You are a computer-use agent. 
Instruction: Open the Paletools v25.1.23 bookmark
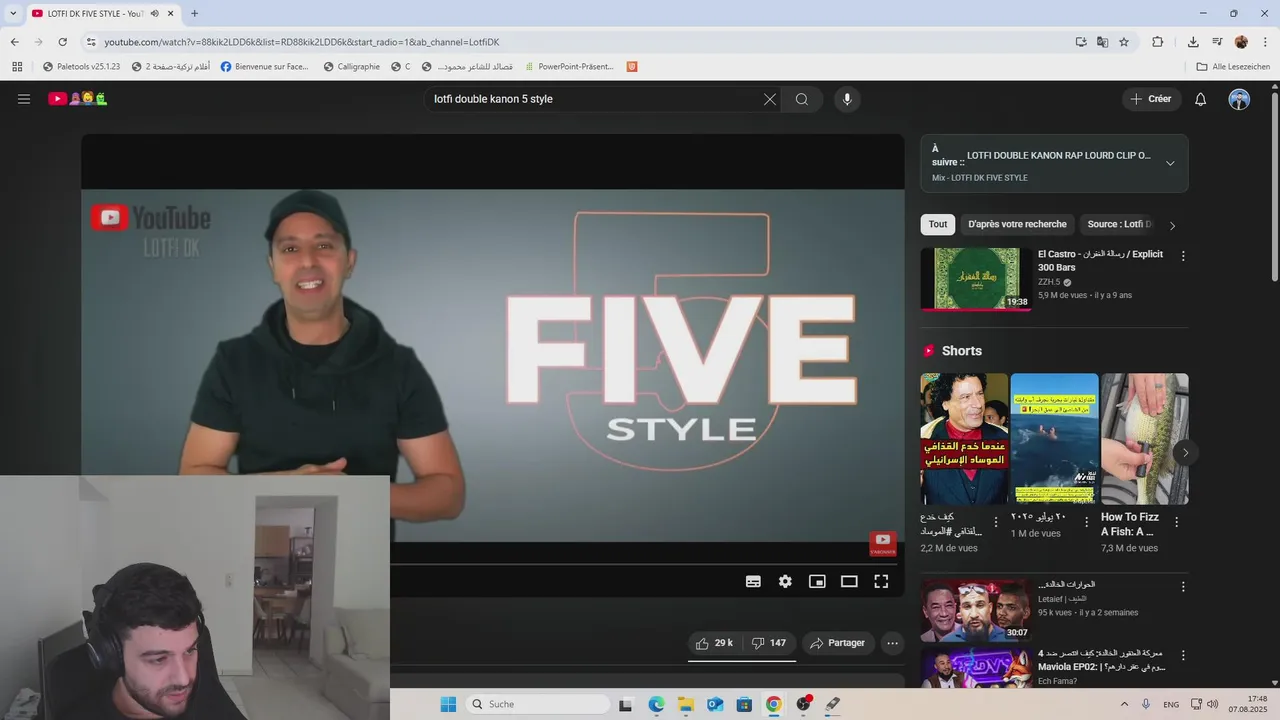(82, 67)
